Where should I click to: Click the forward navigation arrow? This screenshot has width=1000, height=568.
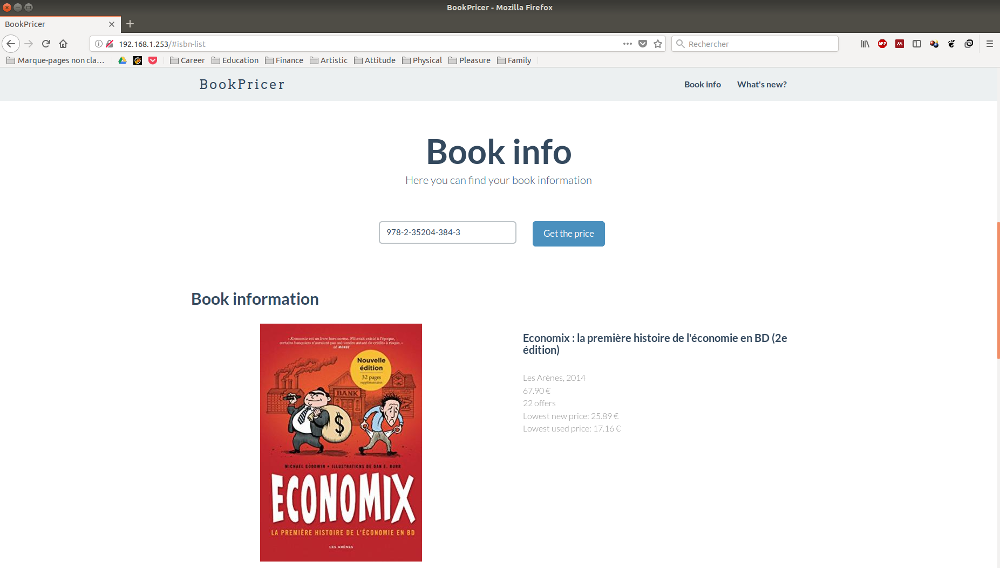29,44
